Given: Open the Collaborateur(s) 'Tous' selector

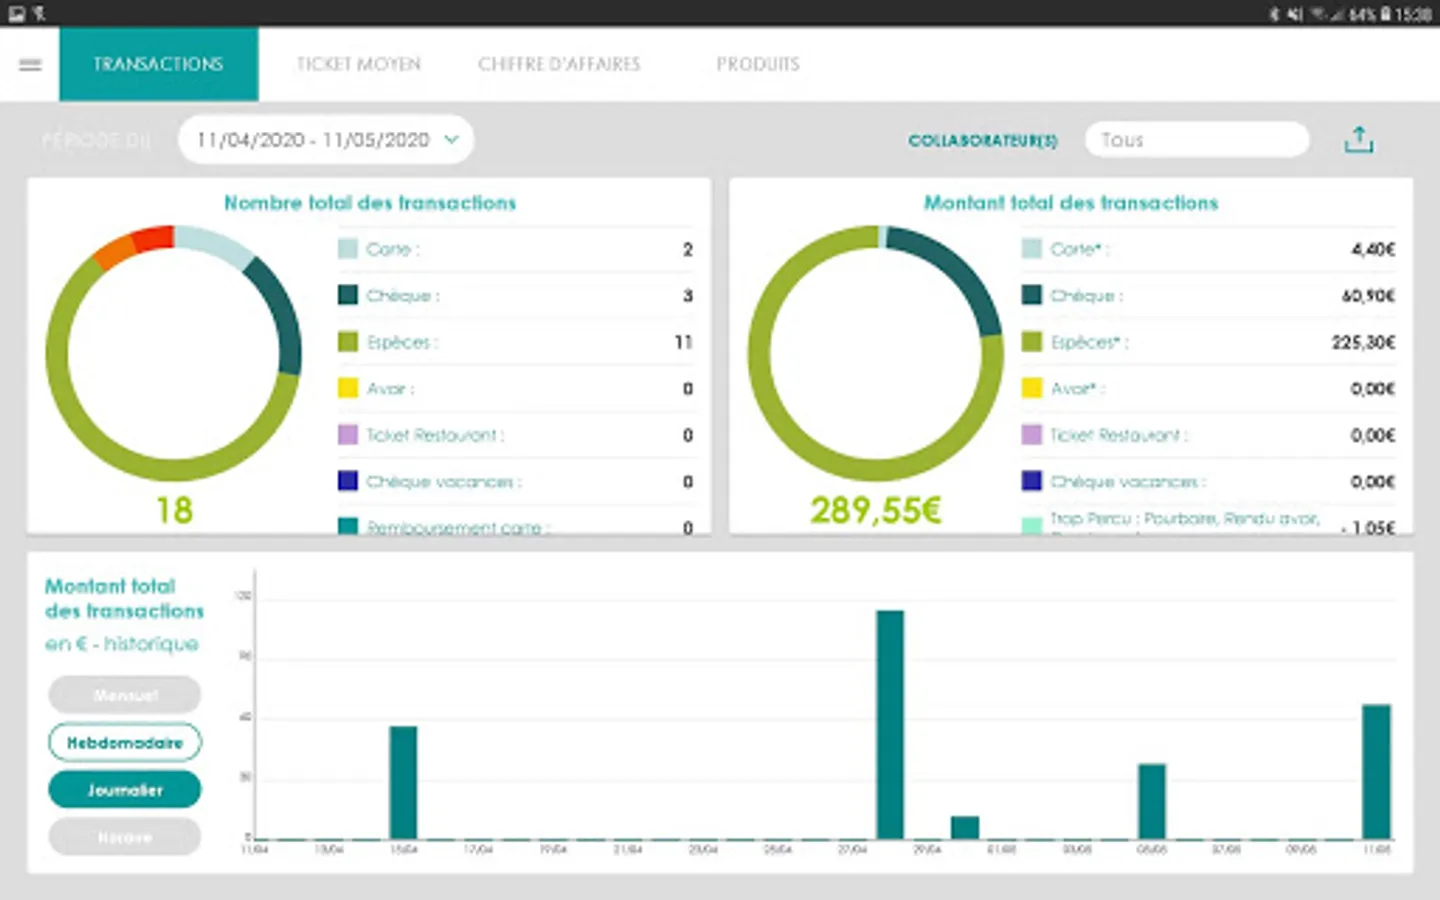Looking at the screenshot, I should 1197,140.
